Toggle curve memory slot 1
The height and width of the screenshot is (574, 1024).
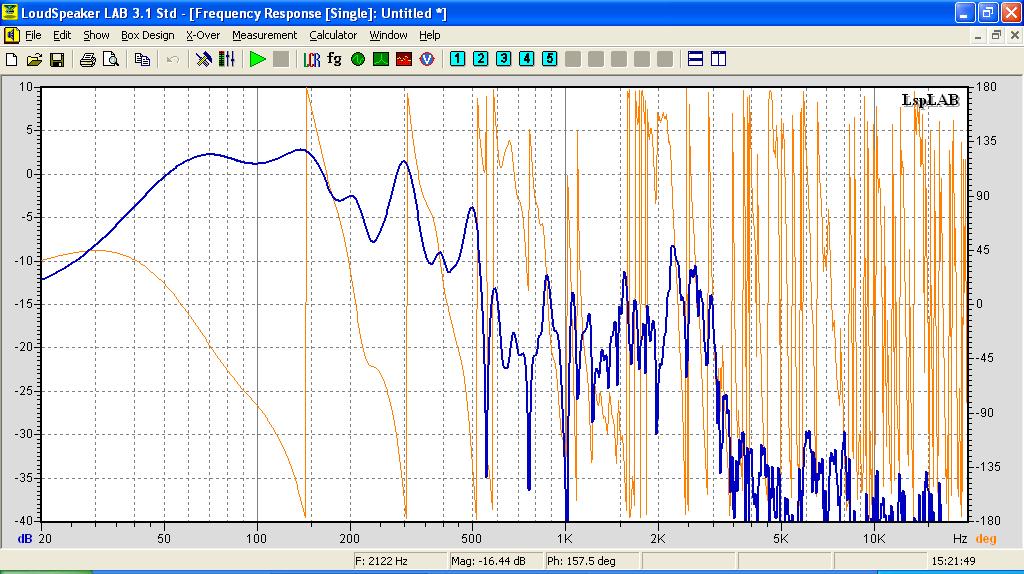458,59
